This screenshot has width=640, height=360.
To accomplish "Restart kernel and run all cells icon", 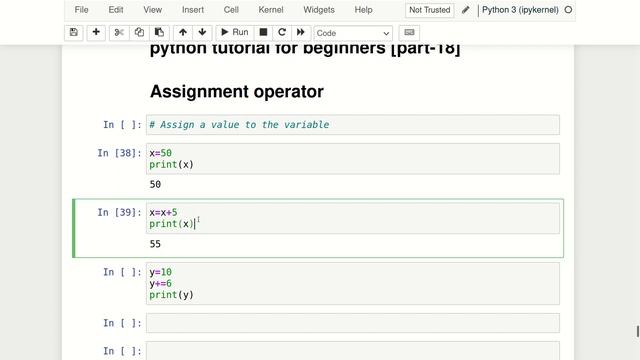I will click(x=301, y=32).
